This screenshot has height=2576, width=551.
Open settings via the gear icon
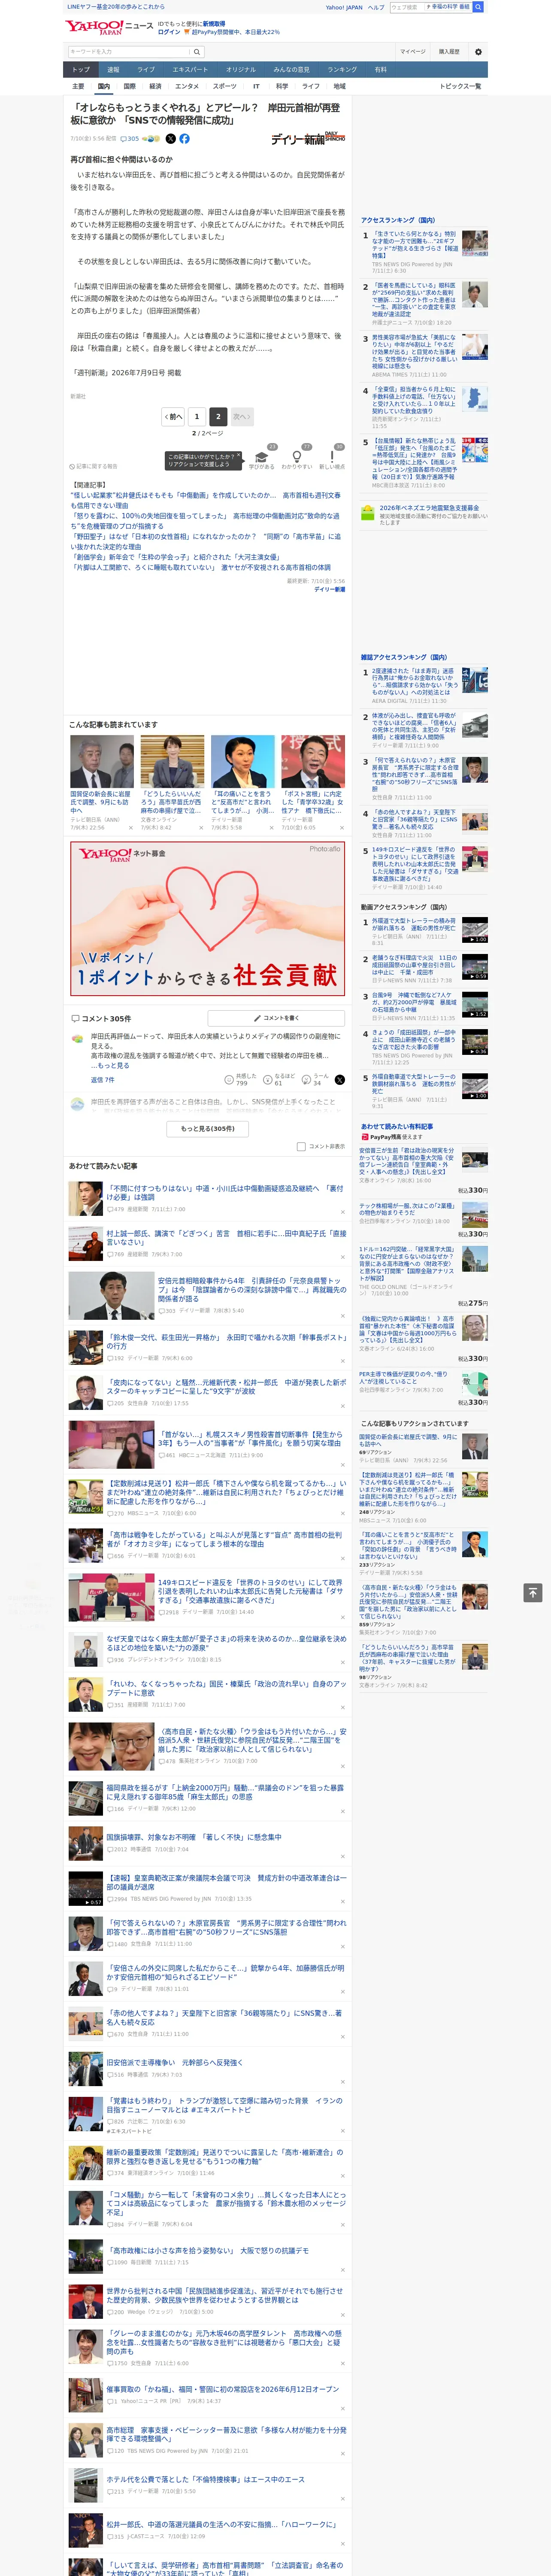478,52
